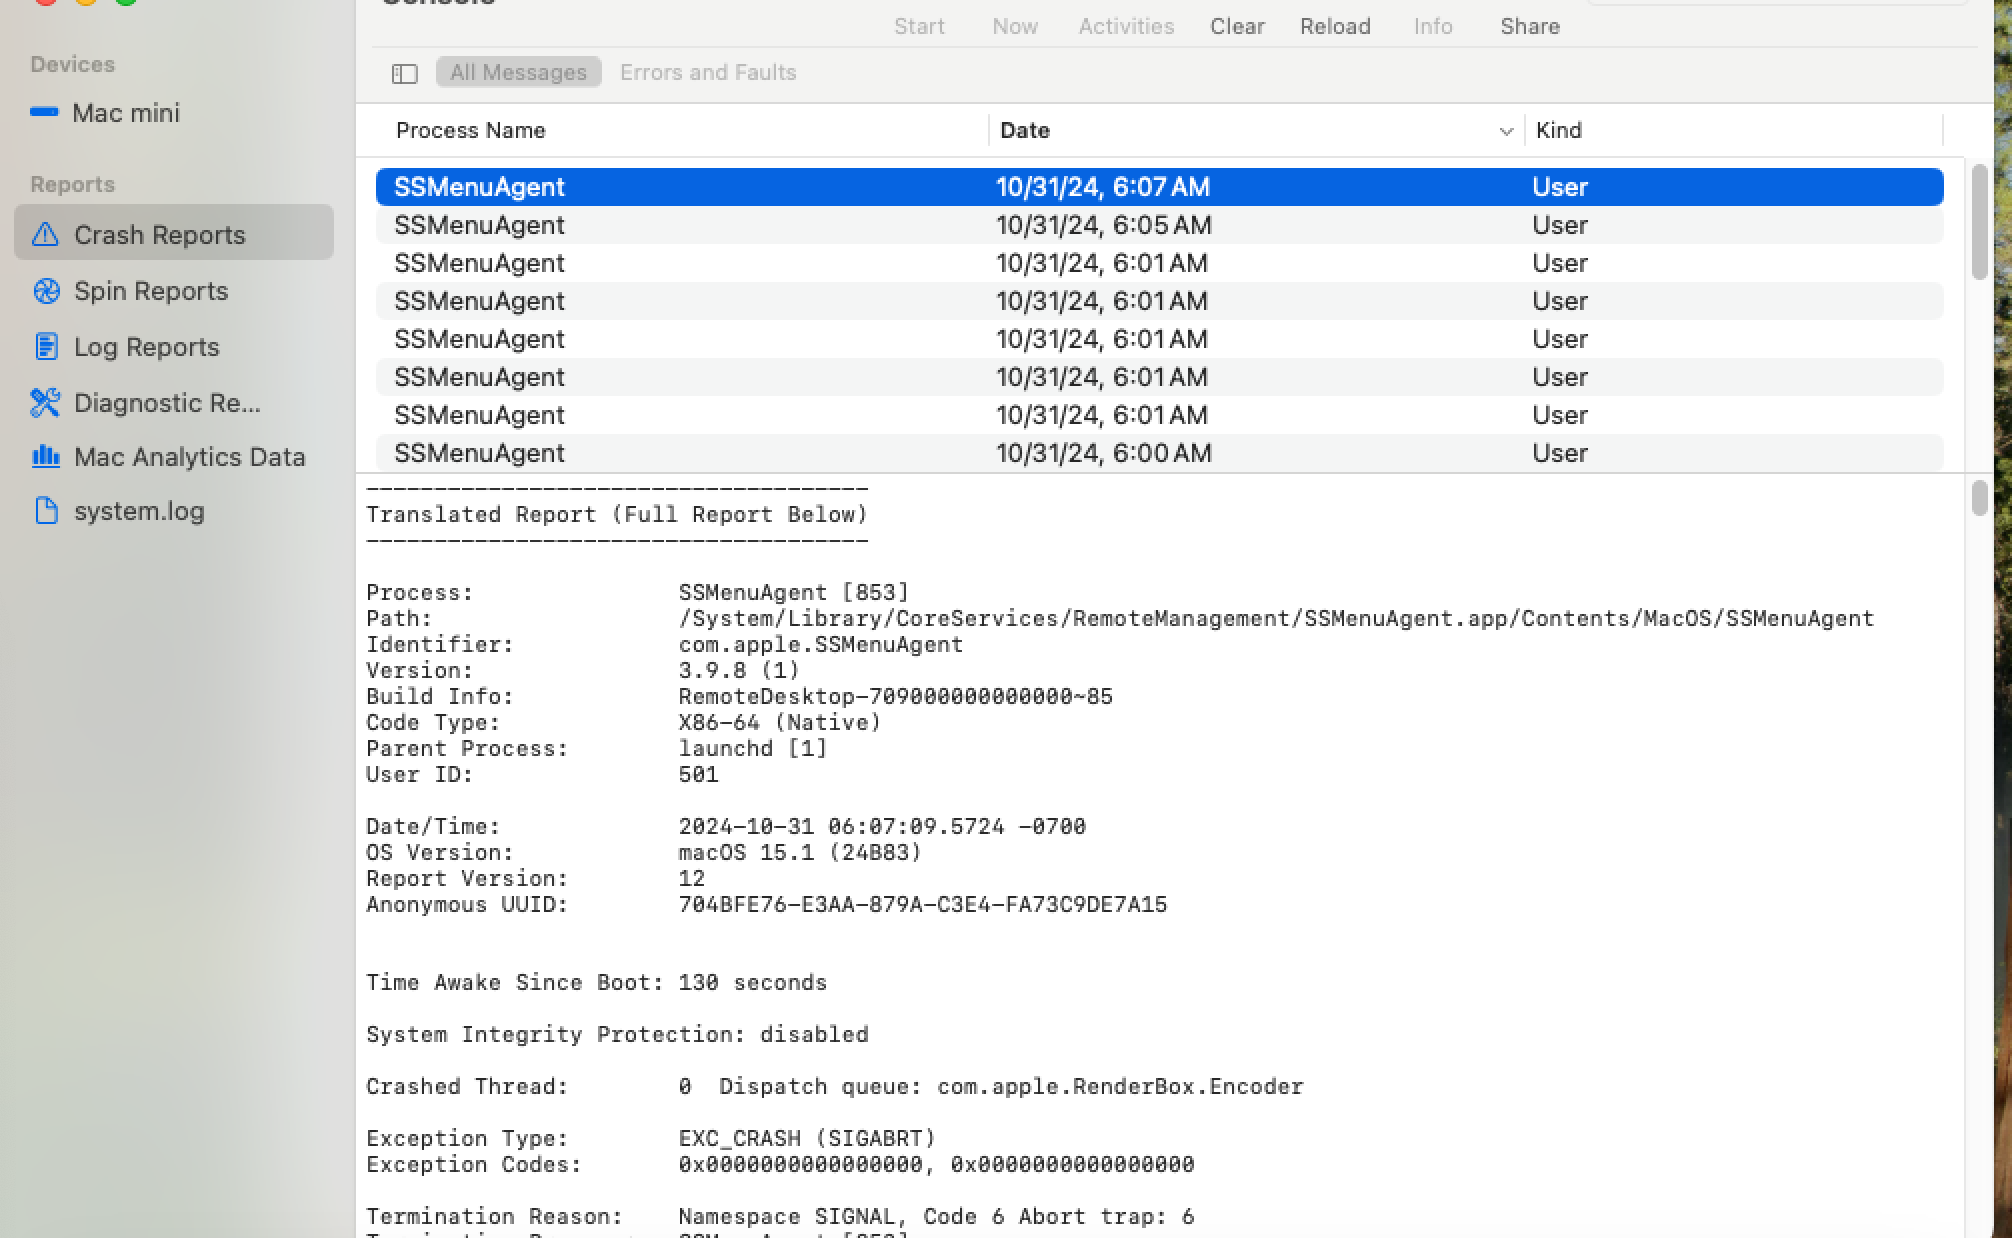The image size is (2012, 1238).
Task: Click the Now toolbar button
Action: (x=1015, y=27)
